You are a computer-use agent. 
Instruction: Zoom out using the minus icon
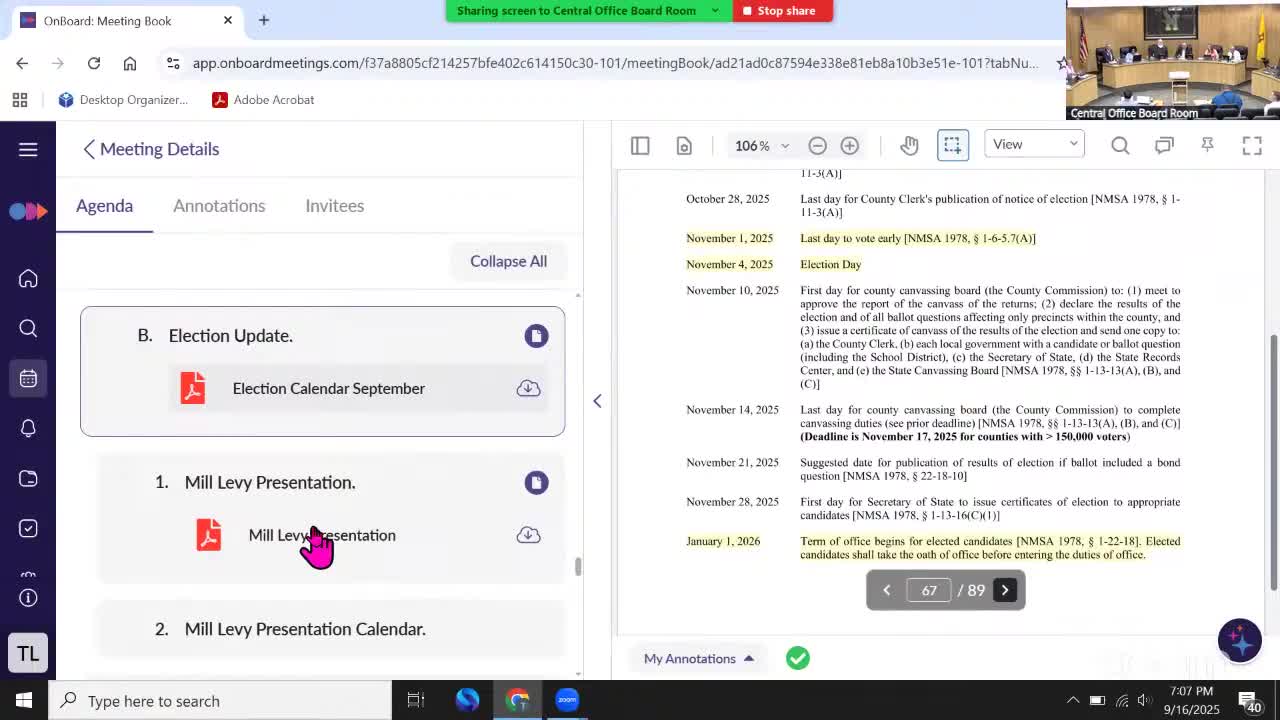pos(817,146)
